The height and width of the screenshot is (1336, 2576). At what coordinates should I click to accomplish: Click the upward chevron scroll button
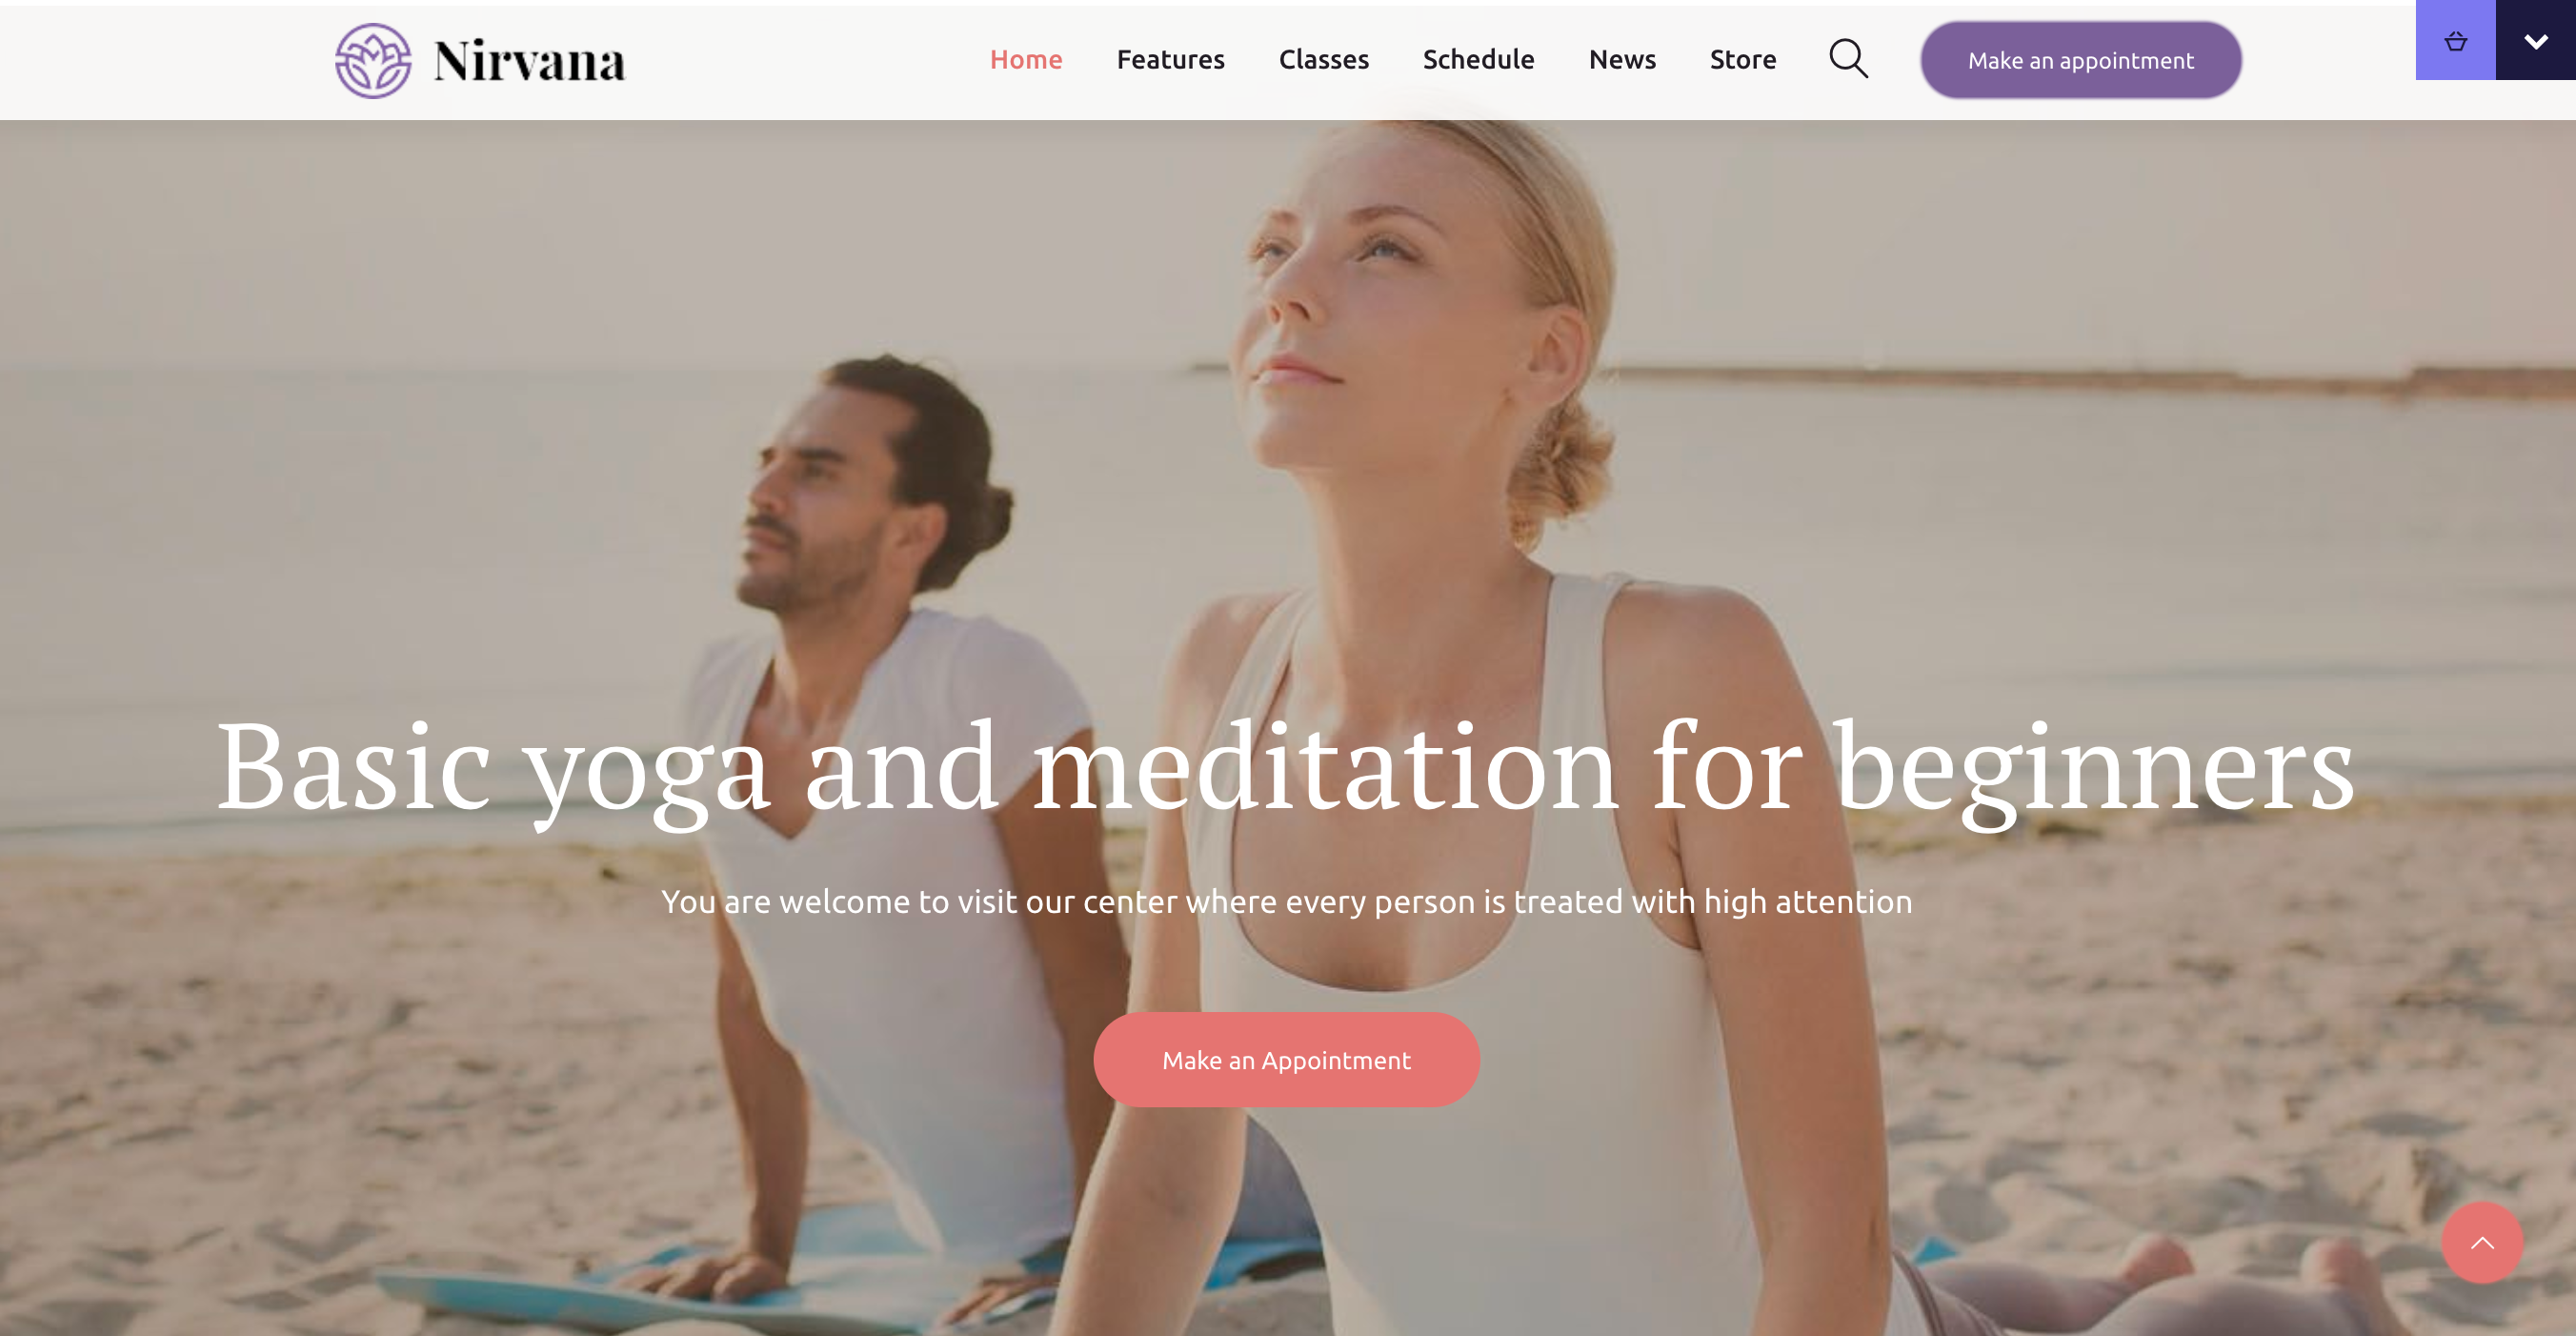point(2484,1244)
